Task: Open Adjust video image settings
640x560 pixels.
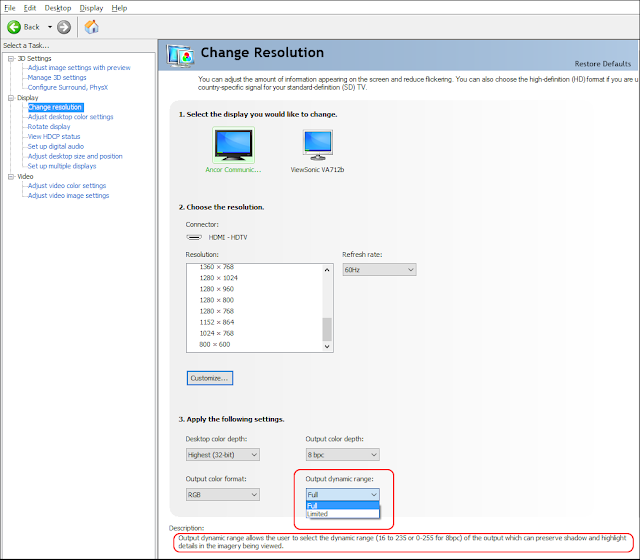Action: pos(68,196)
